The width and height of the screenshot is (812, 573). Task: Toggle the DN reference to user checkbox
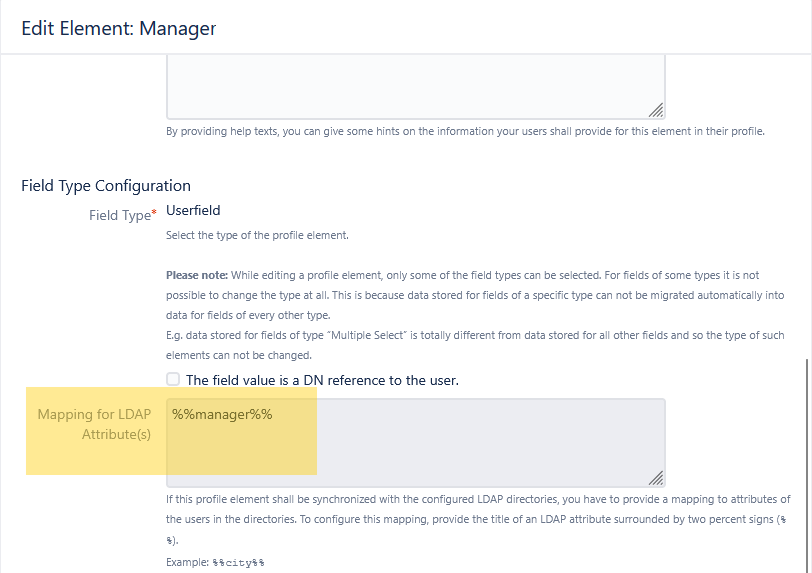point(173,380)
